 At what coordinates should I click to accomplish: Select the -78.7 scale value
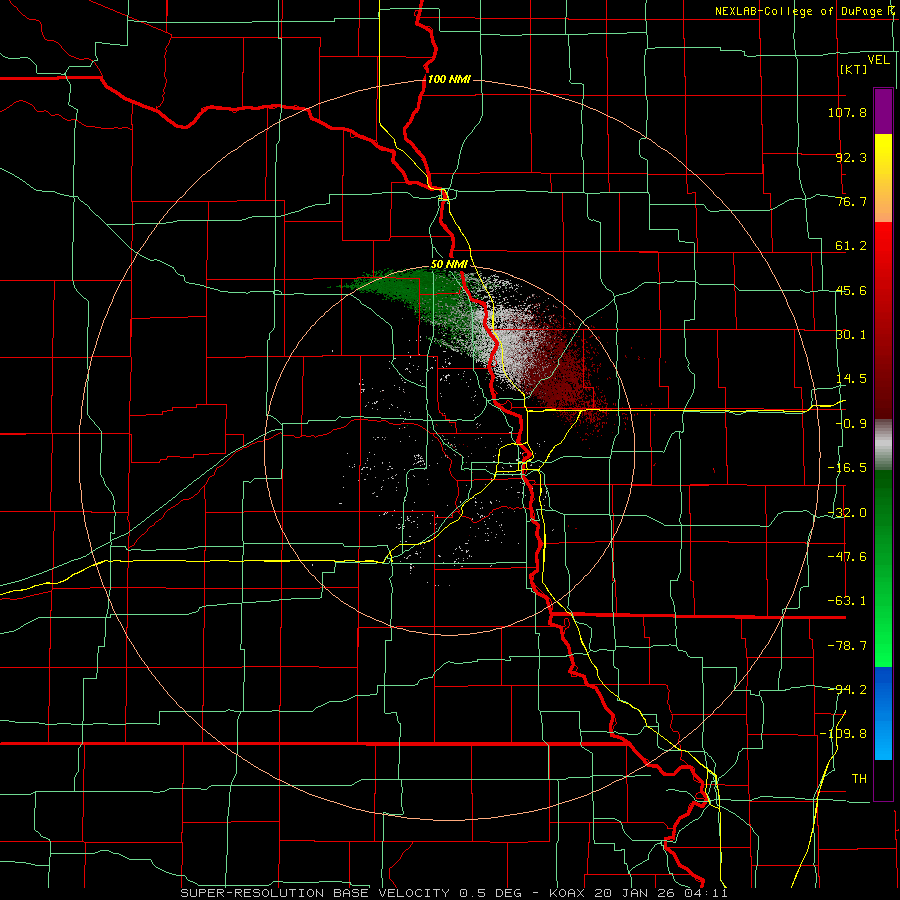[847, 646]
